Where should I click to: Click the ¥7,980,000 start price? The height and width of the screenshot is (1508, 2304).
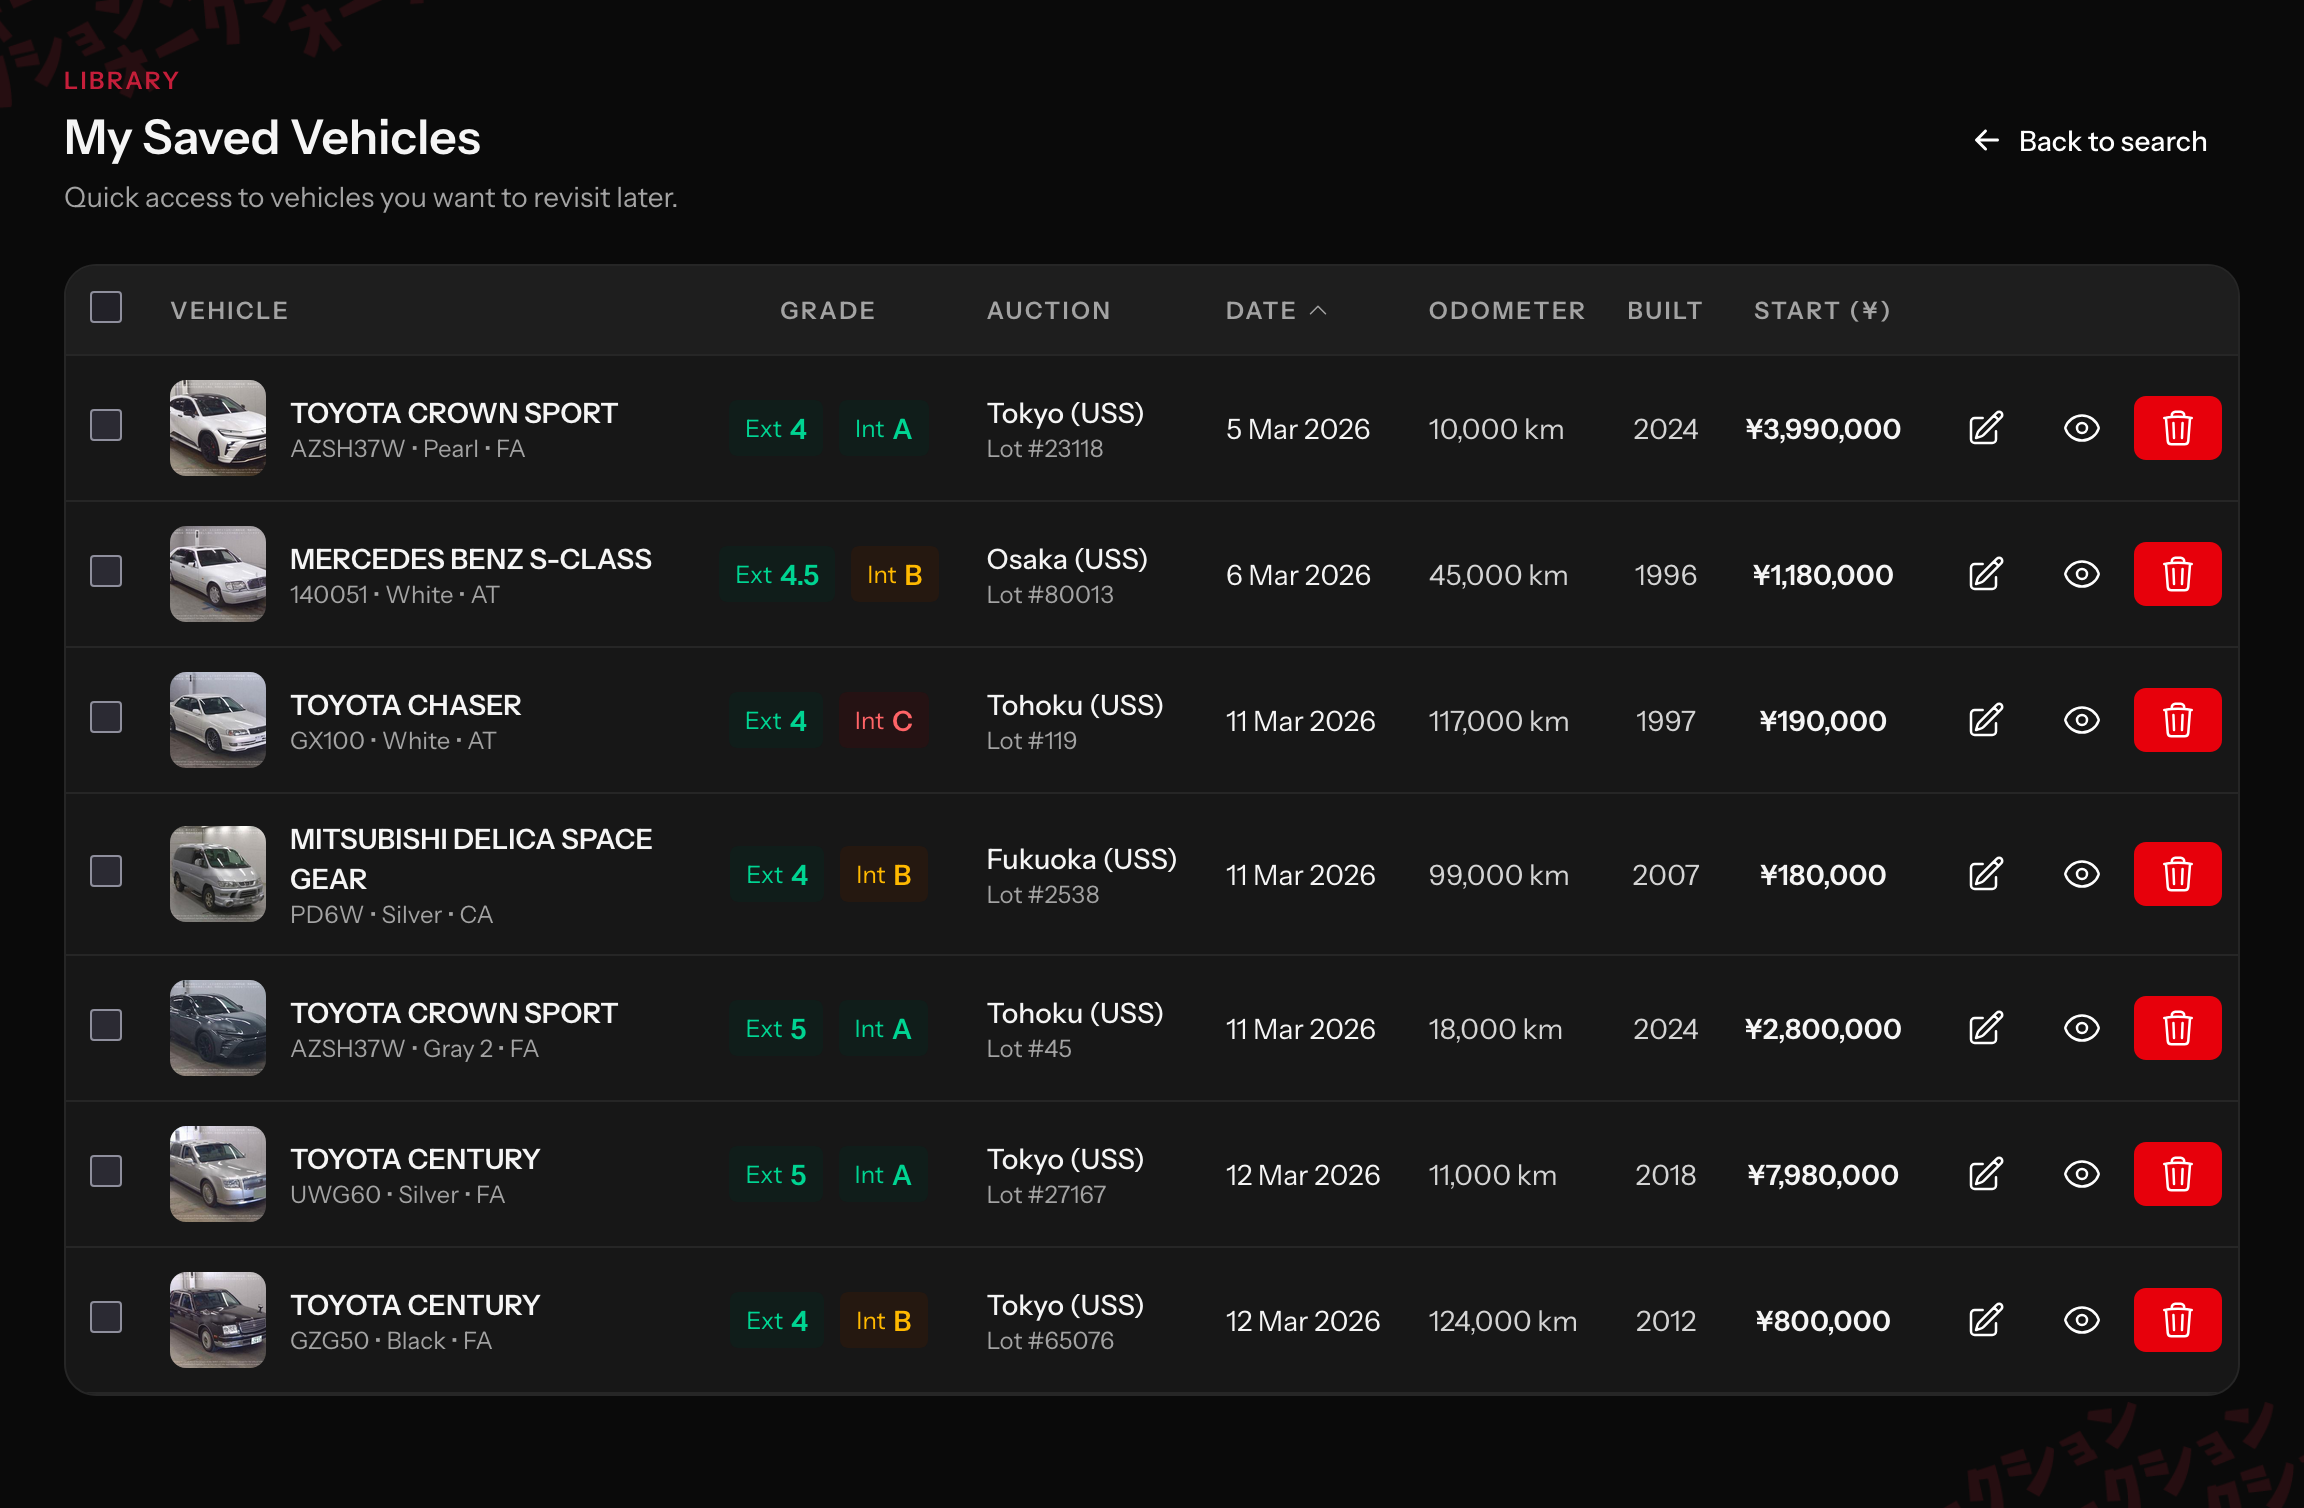point(1822,1175)
